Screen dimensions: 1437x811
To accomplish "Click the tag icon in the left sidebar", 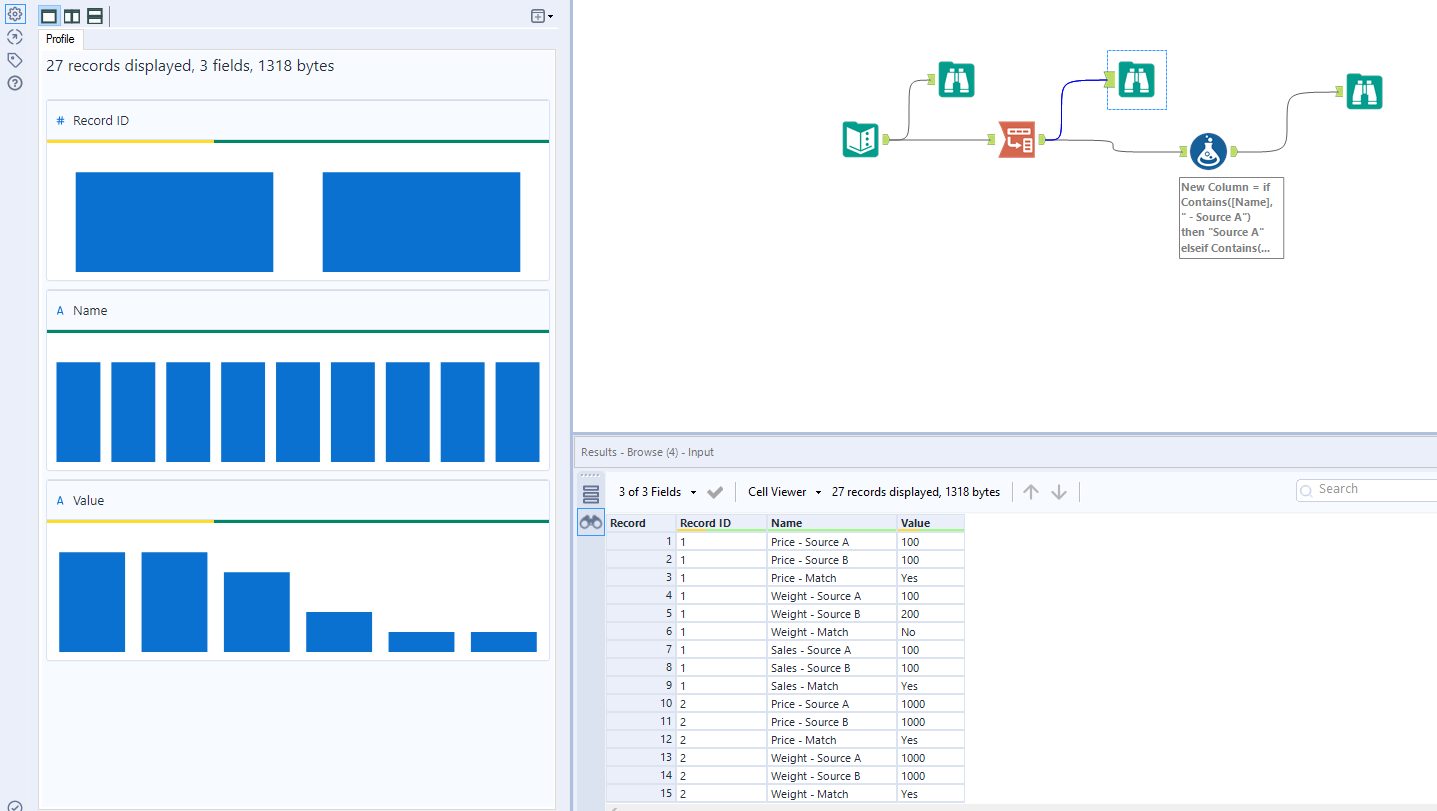I will pos(14,60).
